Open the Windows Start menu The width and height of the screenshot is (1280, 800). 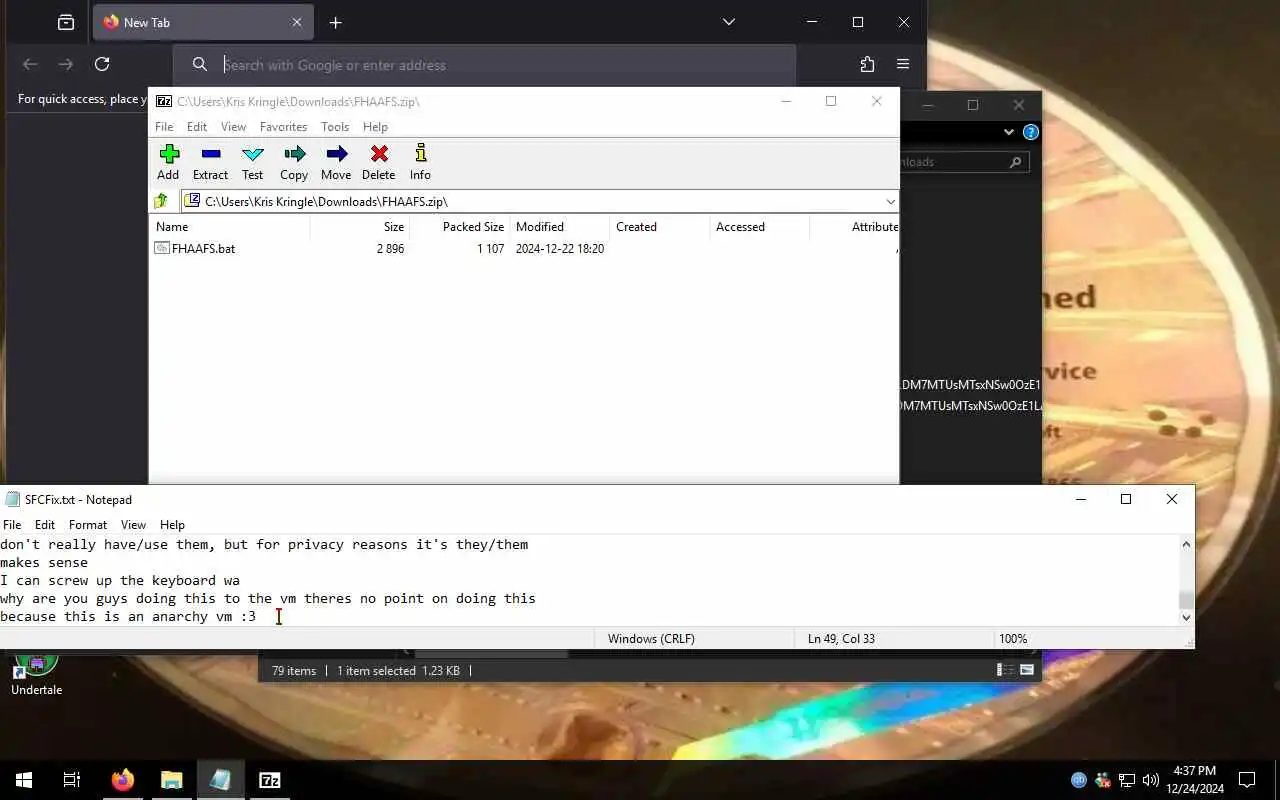tap(24, 780)
